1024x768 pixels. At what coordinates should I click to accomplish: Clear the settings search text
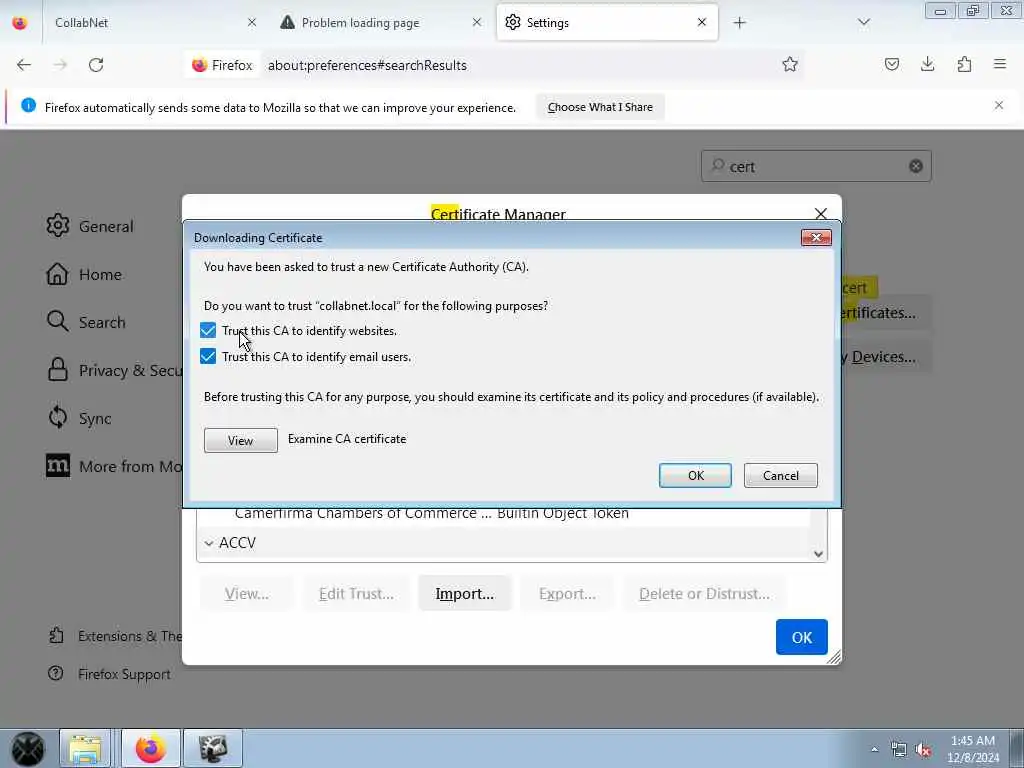point(916,167)
